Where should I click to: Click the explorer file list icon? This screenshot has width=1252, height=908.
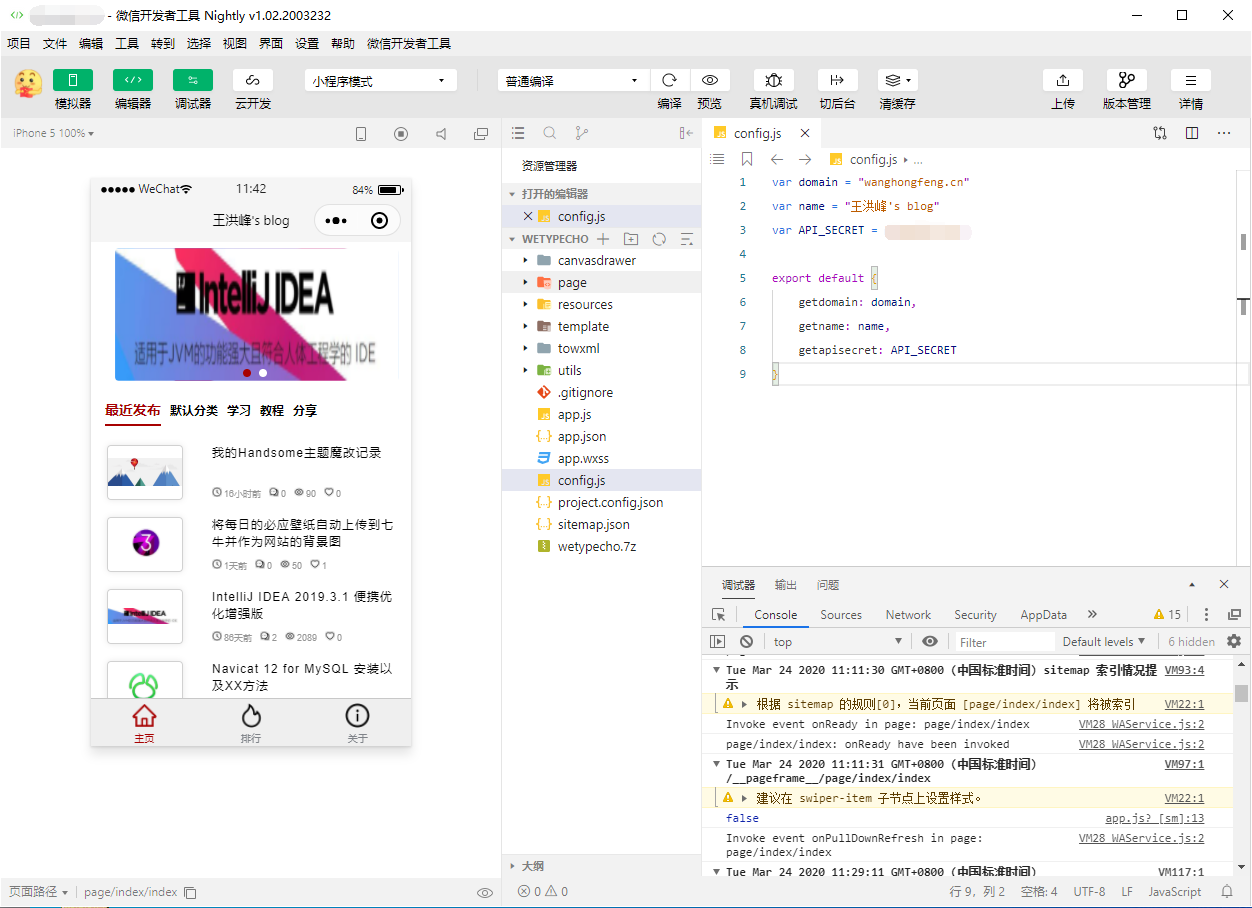[x=518, y=133]
